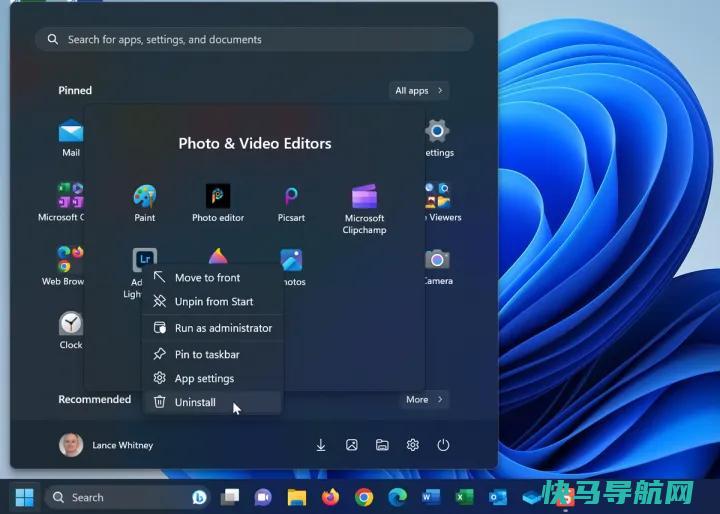Click the Start menu search field
Screen dimensions: 720x514
254,40
